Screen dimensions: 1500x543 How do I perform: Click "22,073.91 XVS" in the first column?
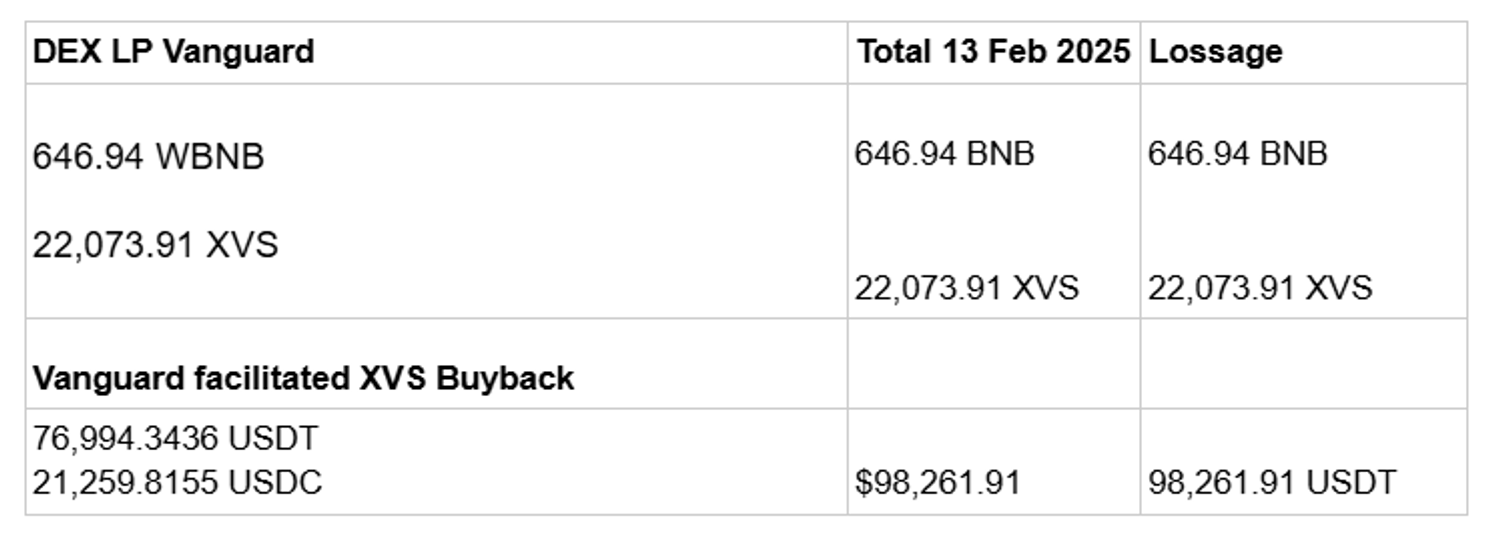155,245
